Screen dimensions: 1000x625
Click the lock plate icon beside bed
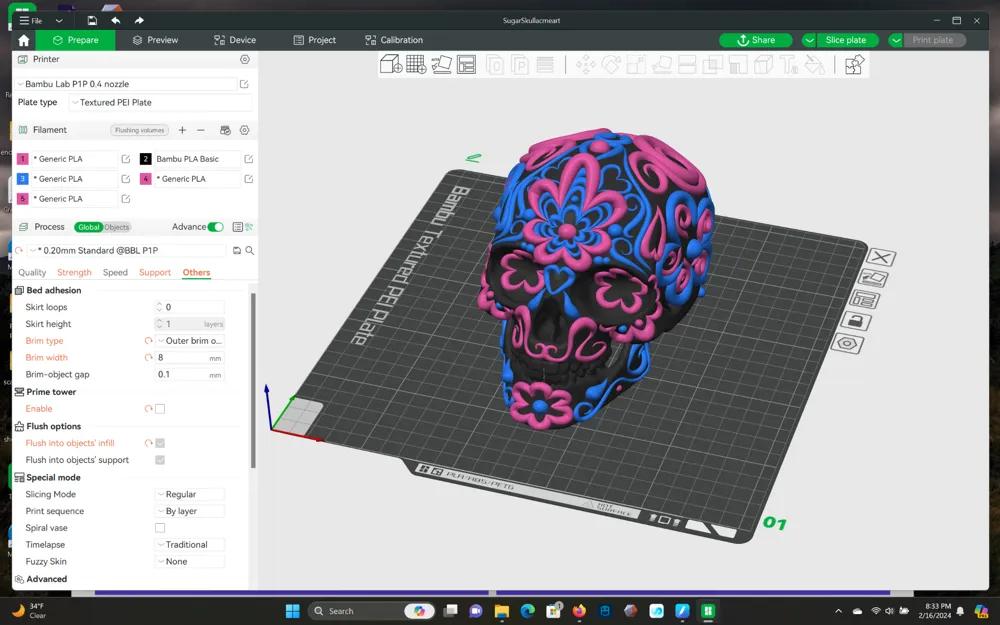coord(856,321)
